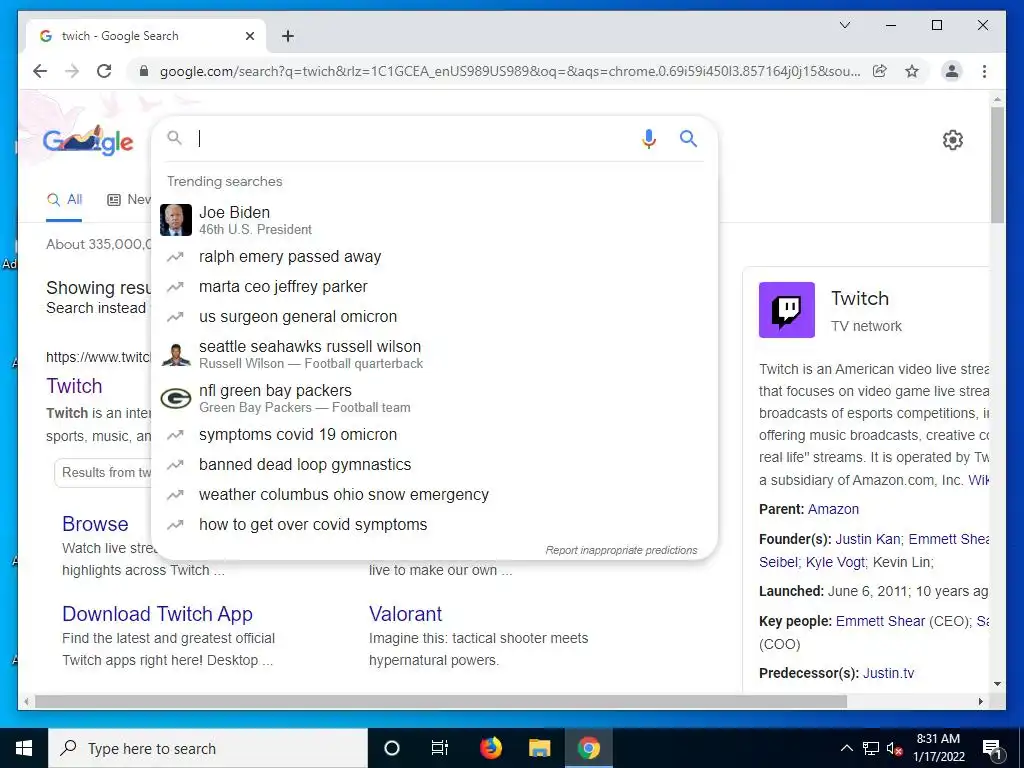
Task: Click Report inappropriate predictions
Action: click(x=621, y=550)
